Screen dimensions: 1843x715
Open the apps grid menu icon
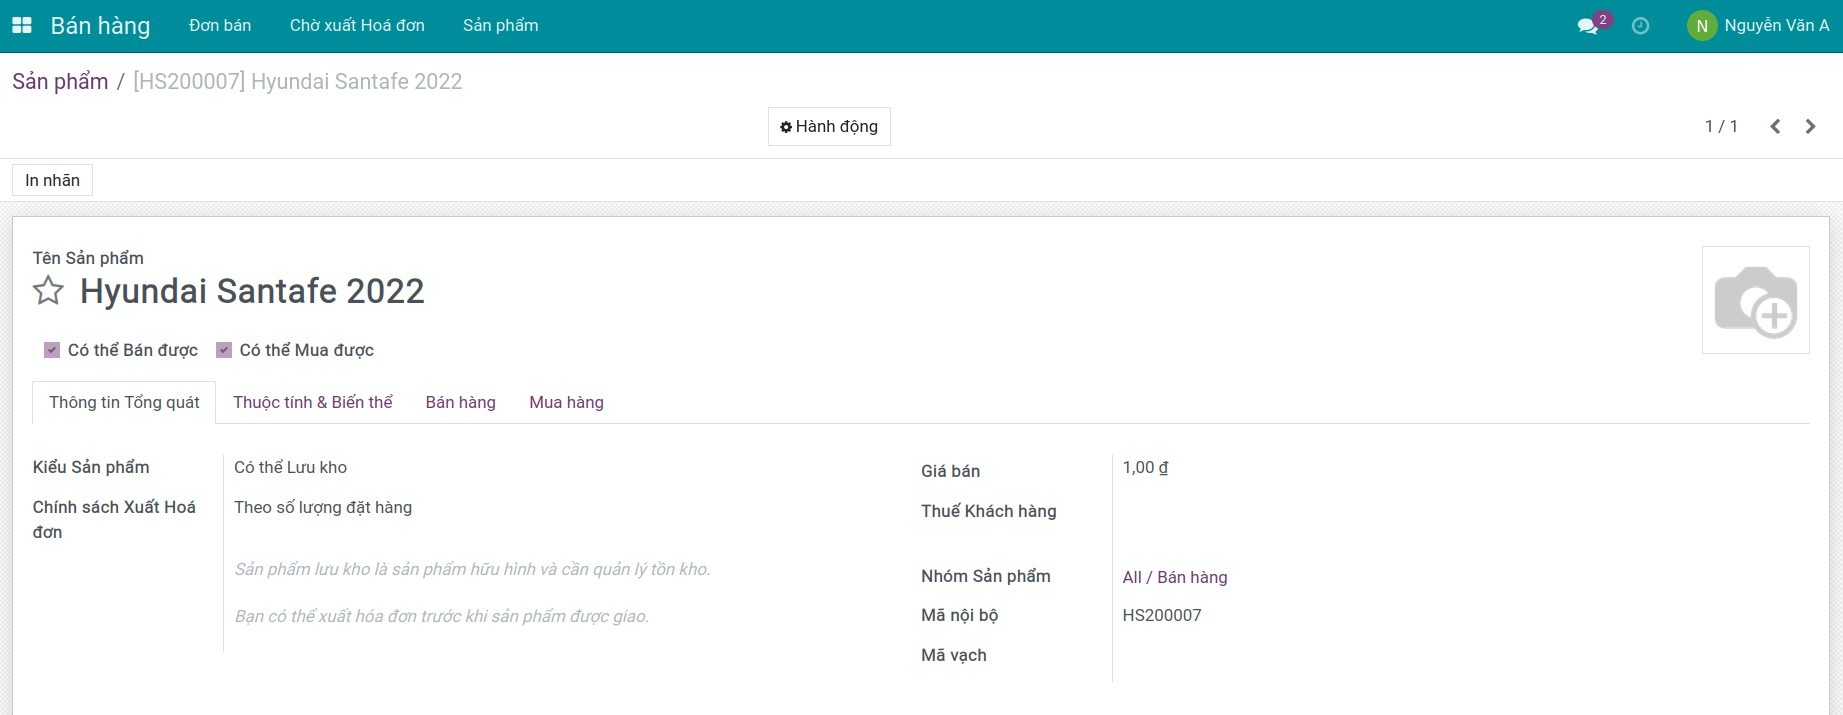coord(21,26)
